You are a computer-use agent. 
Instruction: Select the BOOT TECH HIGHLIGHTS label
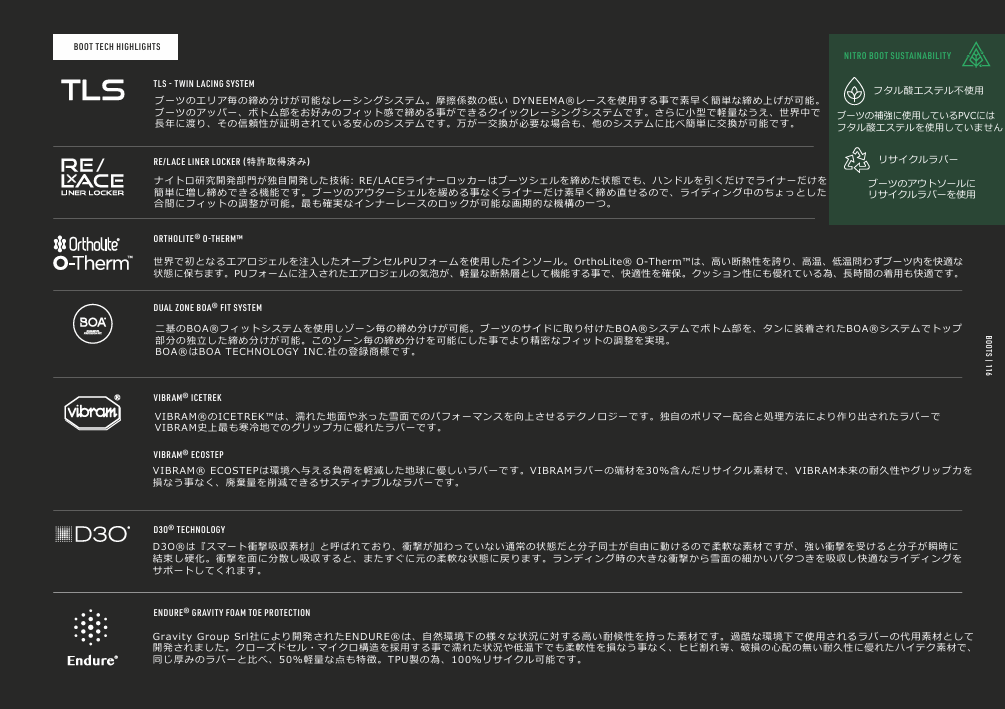tap(116, 47)
